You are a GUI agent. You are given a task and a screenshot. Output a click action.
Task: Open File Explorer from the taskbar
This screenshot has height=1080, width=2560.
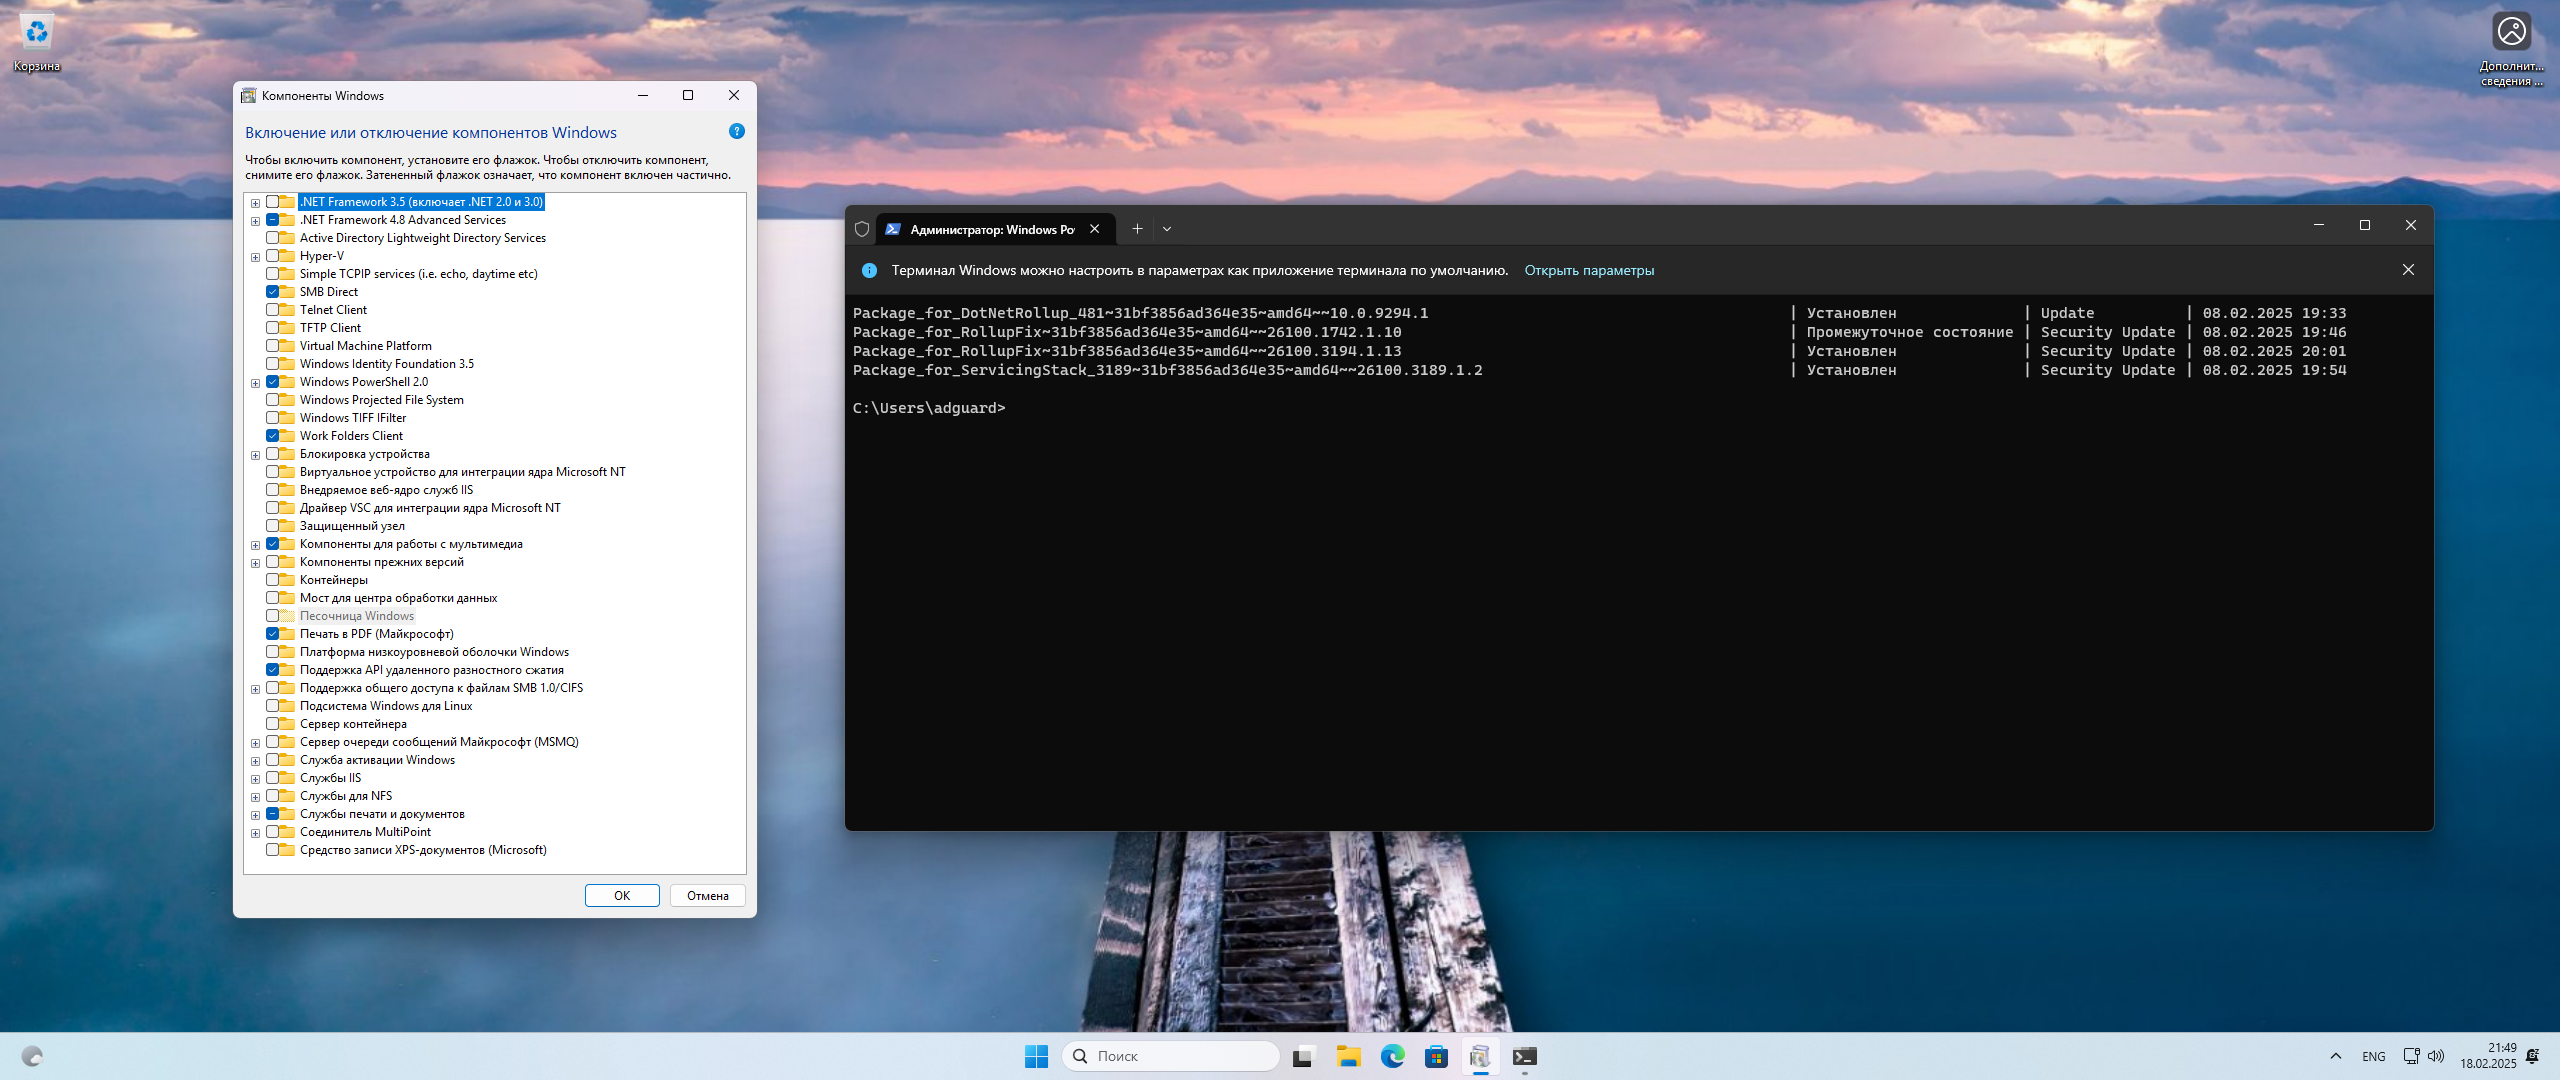(x=1348, y=1056)
